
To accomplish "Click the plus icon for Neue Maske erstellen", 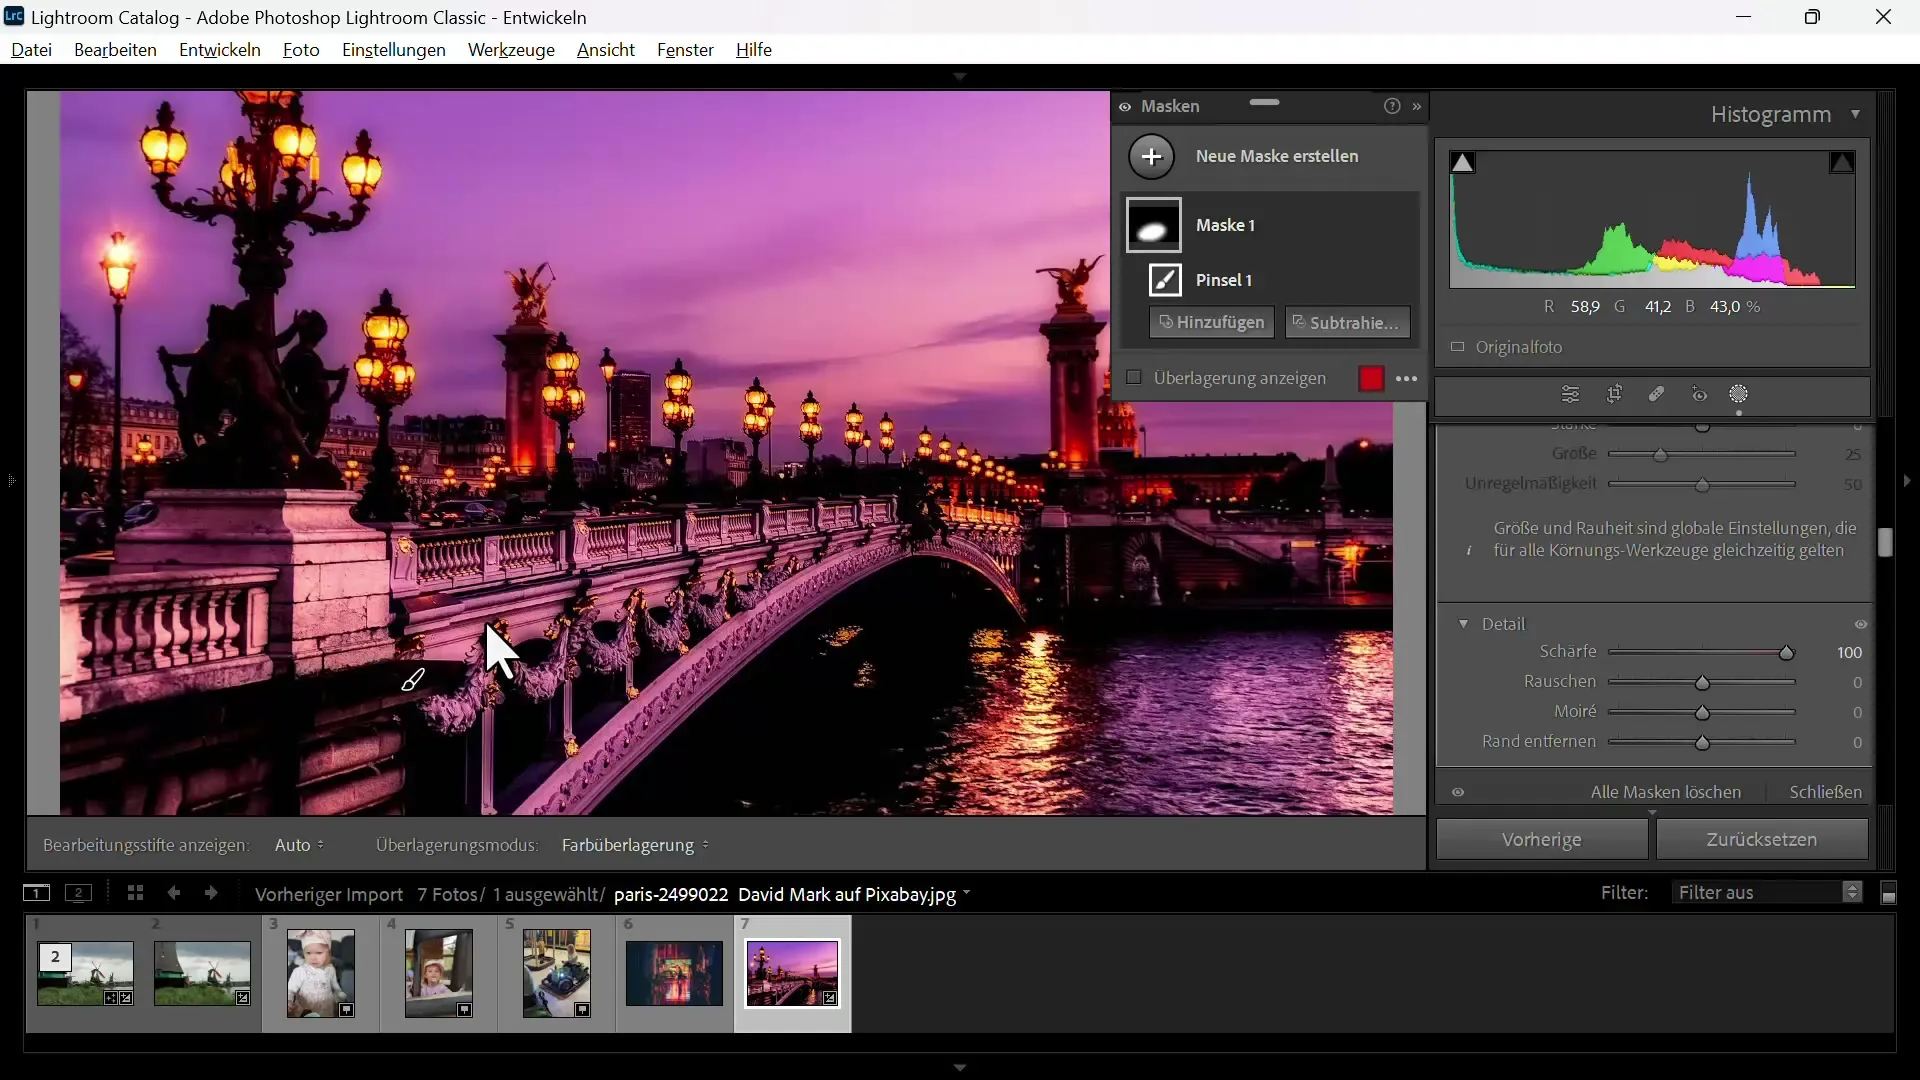I will (x=1152, y=157).
